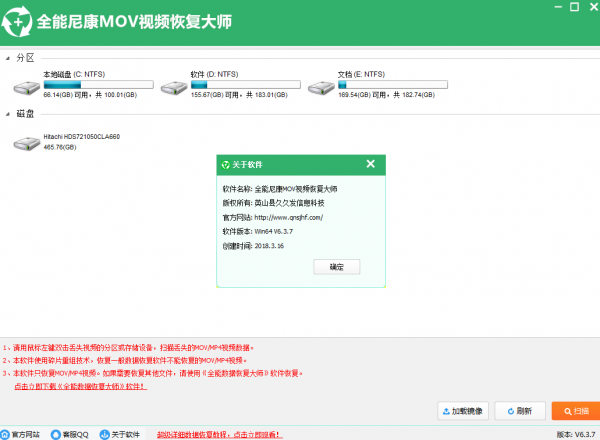Click the detailed recovery tutorial link
This screenshot has height=440, width=600.
219,435
